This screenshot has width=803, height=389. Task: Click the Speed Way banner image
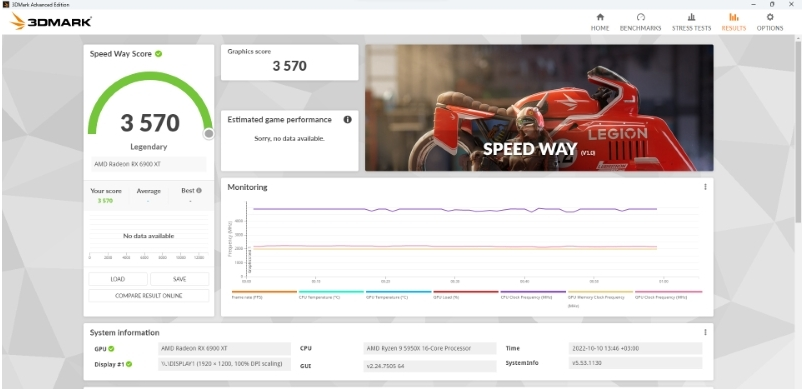539,107
